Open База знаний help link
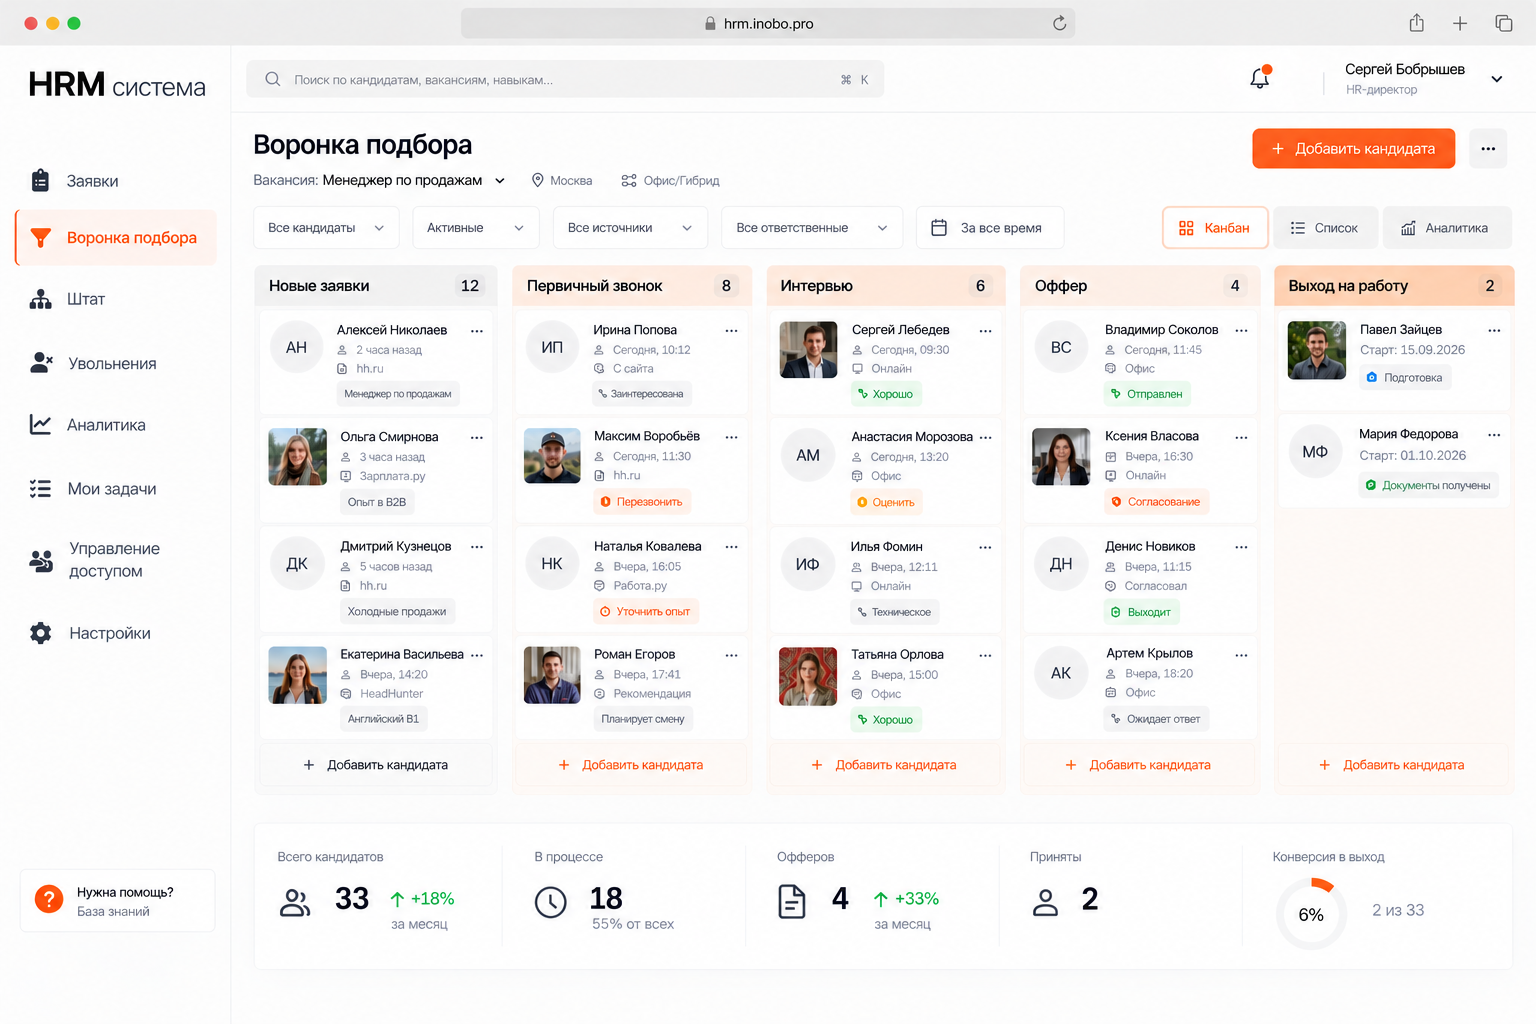 (x=113, y=912)
